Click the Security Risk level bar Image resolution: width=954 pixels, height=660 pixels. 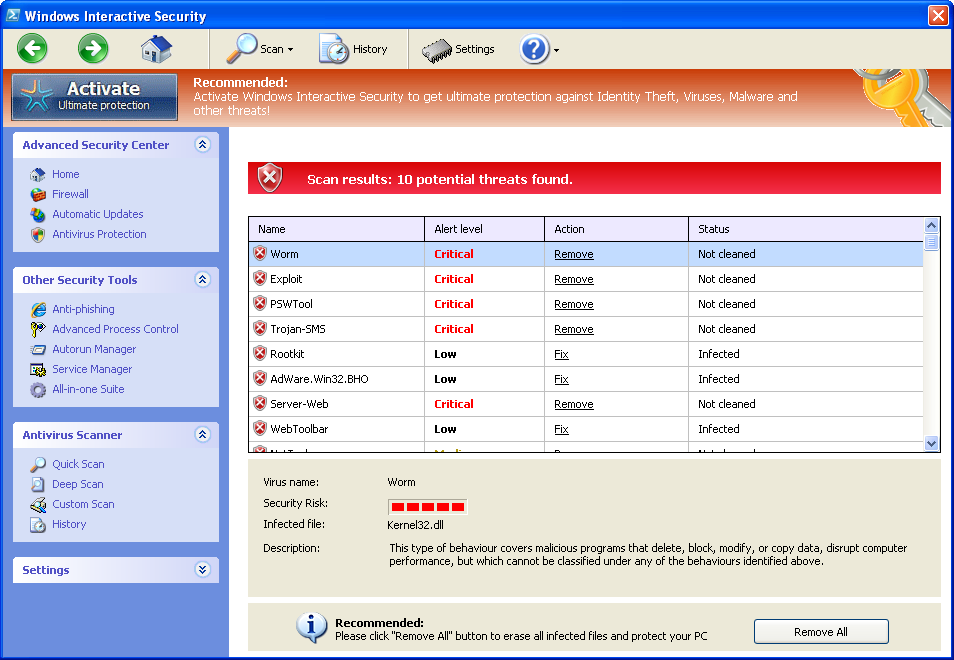pos(427,507)
